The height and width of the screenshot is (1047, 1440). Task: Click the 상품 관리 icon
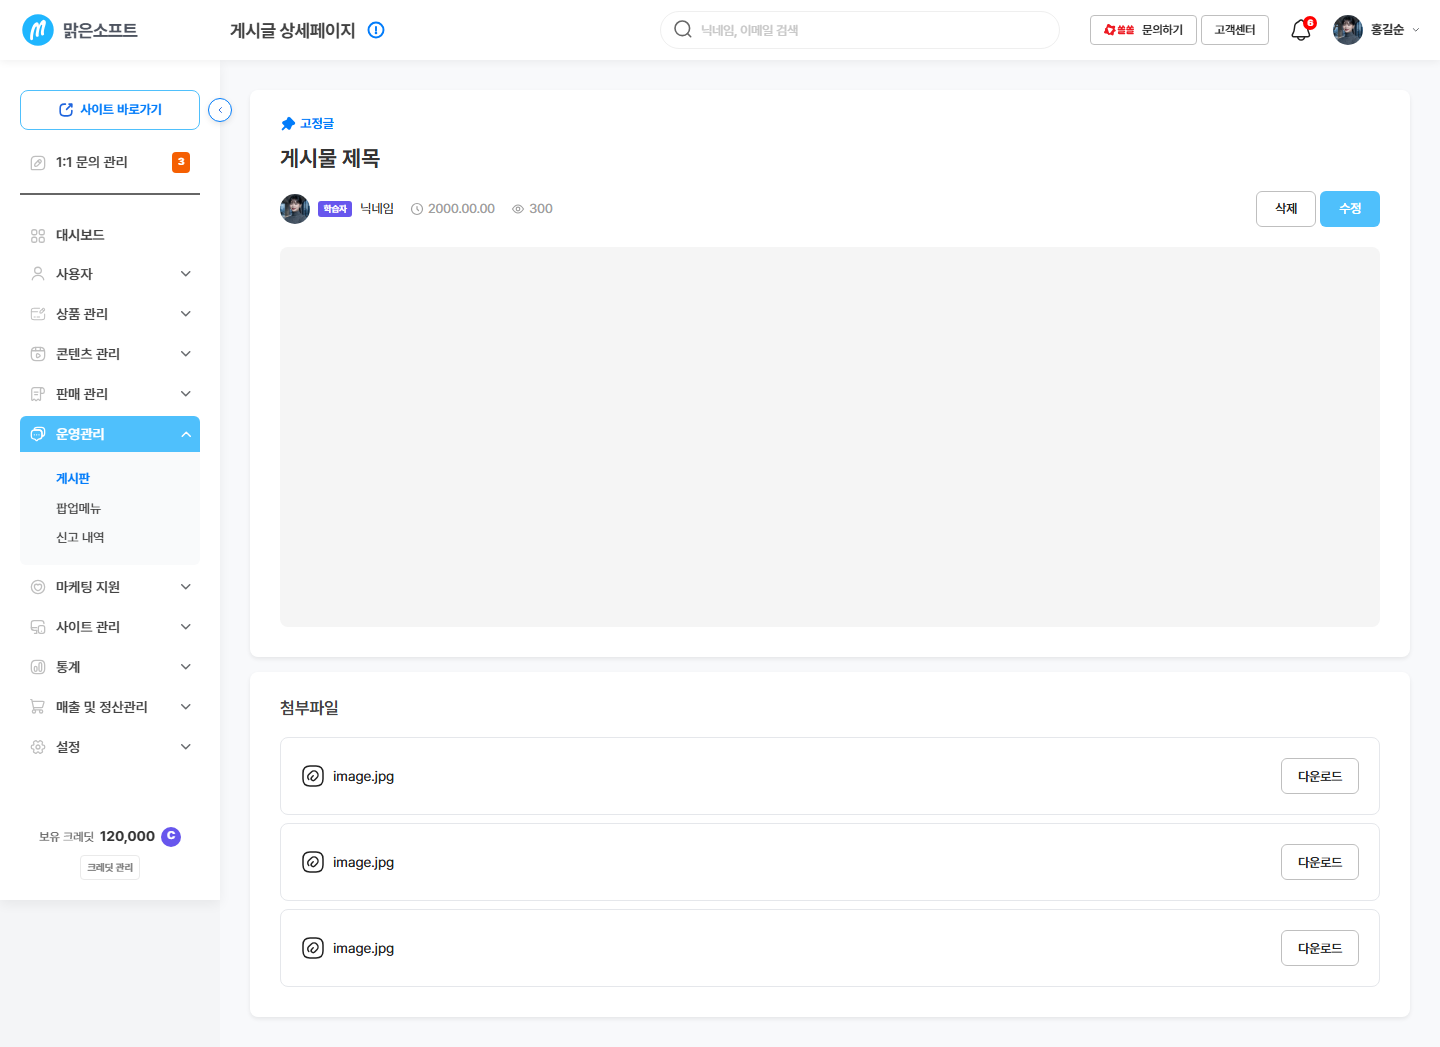(x=38, y=314)
